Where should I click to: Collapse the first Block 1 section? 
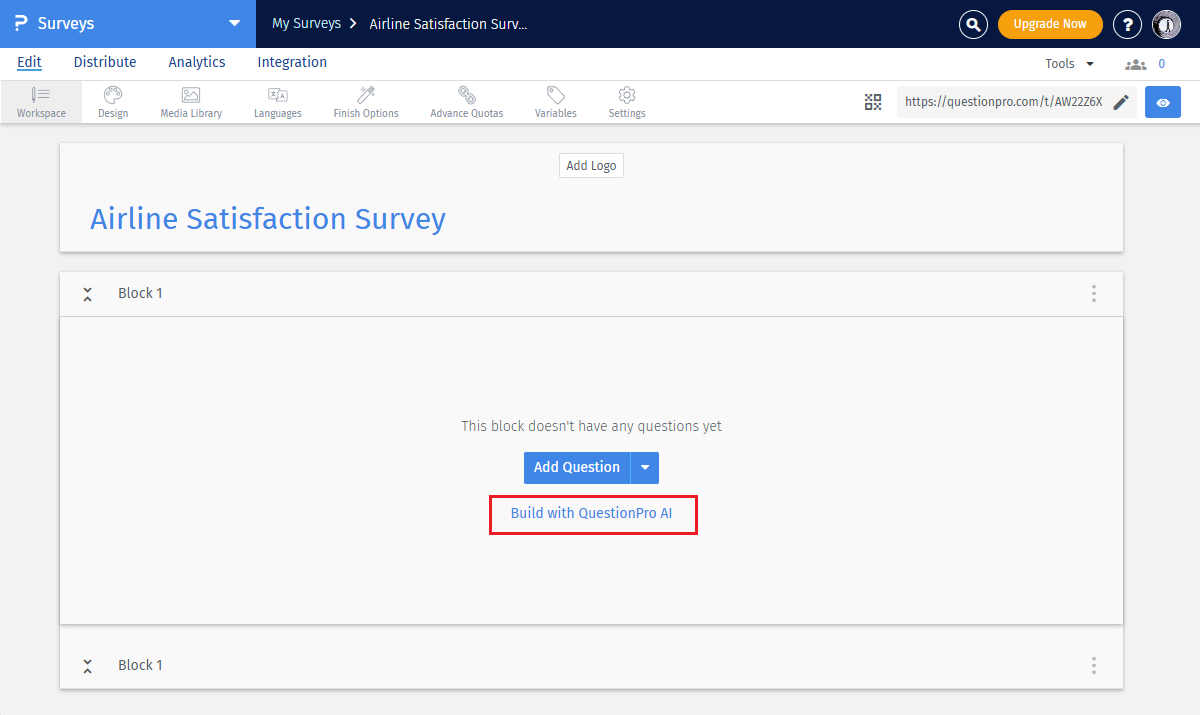point(88,294)
